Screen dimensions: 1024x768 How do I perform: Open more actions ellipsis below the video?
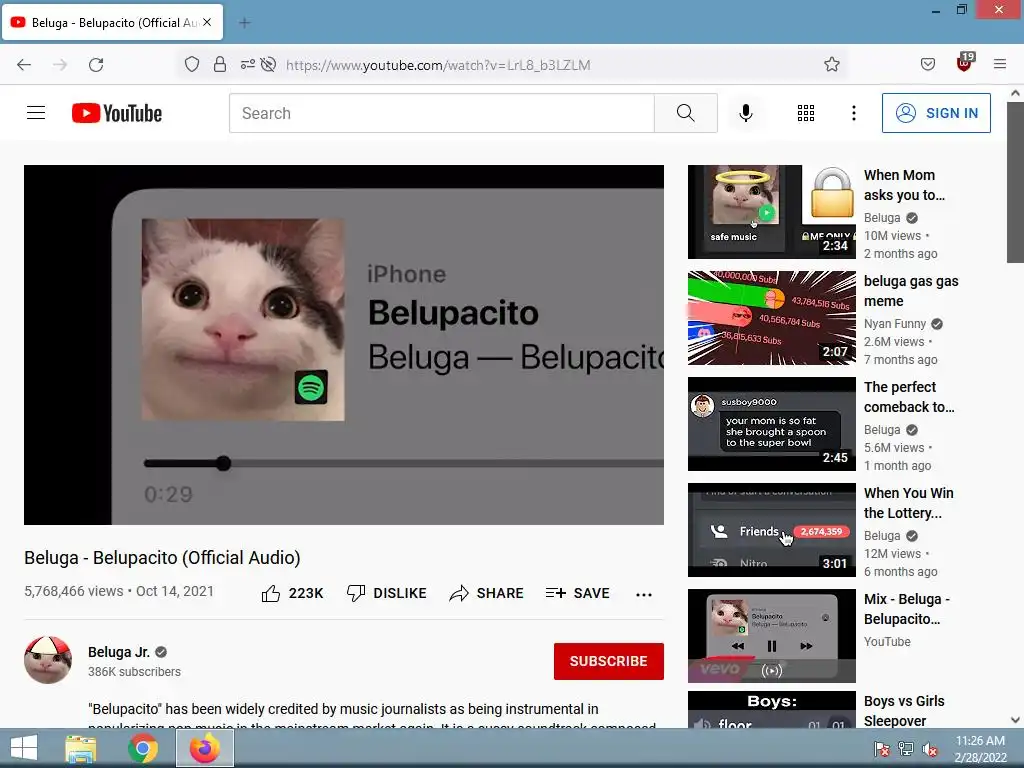pyautogui.click(x=644, y=594)
